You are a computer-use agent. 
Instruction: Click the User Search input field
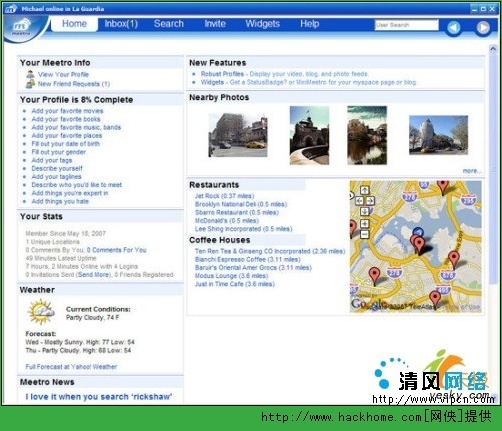(407, 25)
